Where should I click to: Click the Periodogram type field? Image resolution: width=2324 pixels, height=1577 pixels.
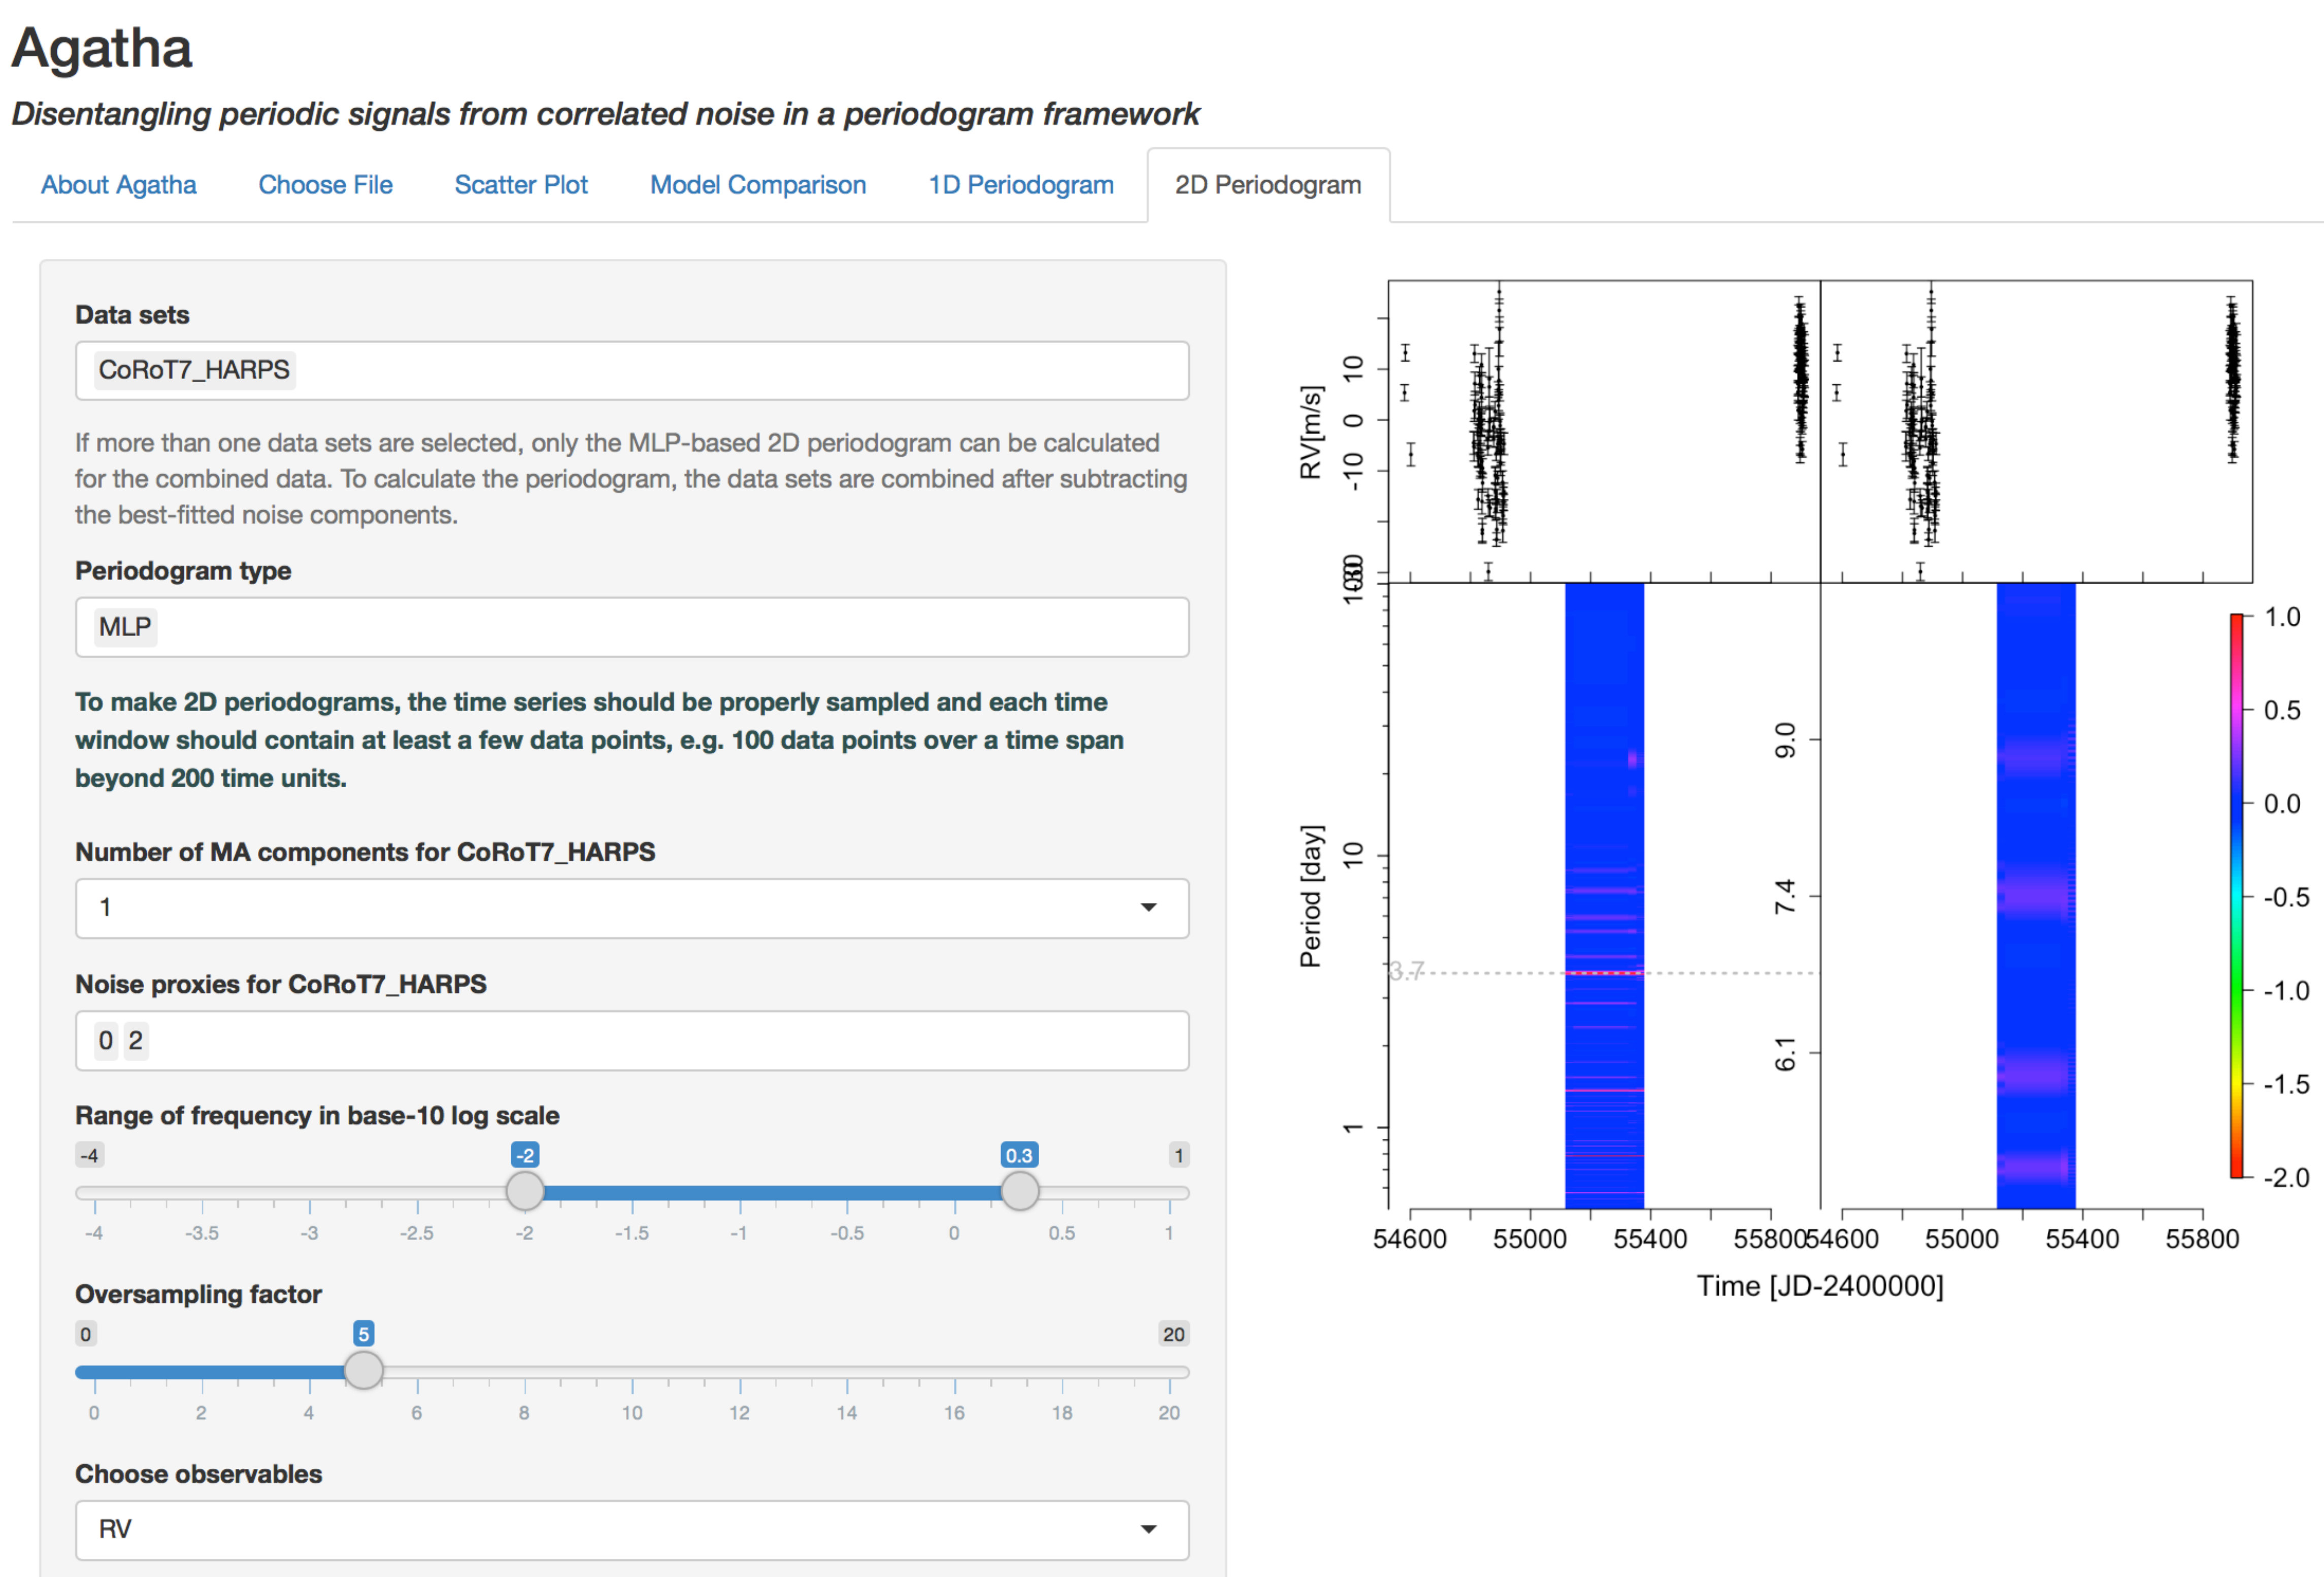(632, 627)
